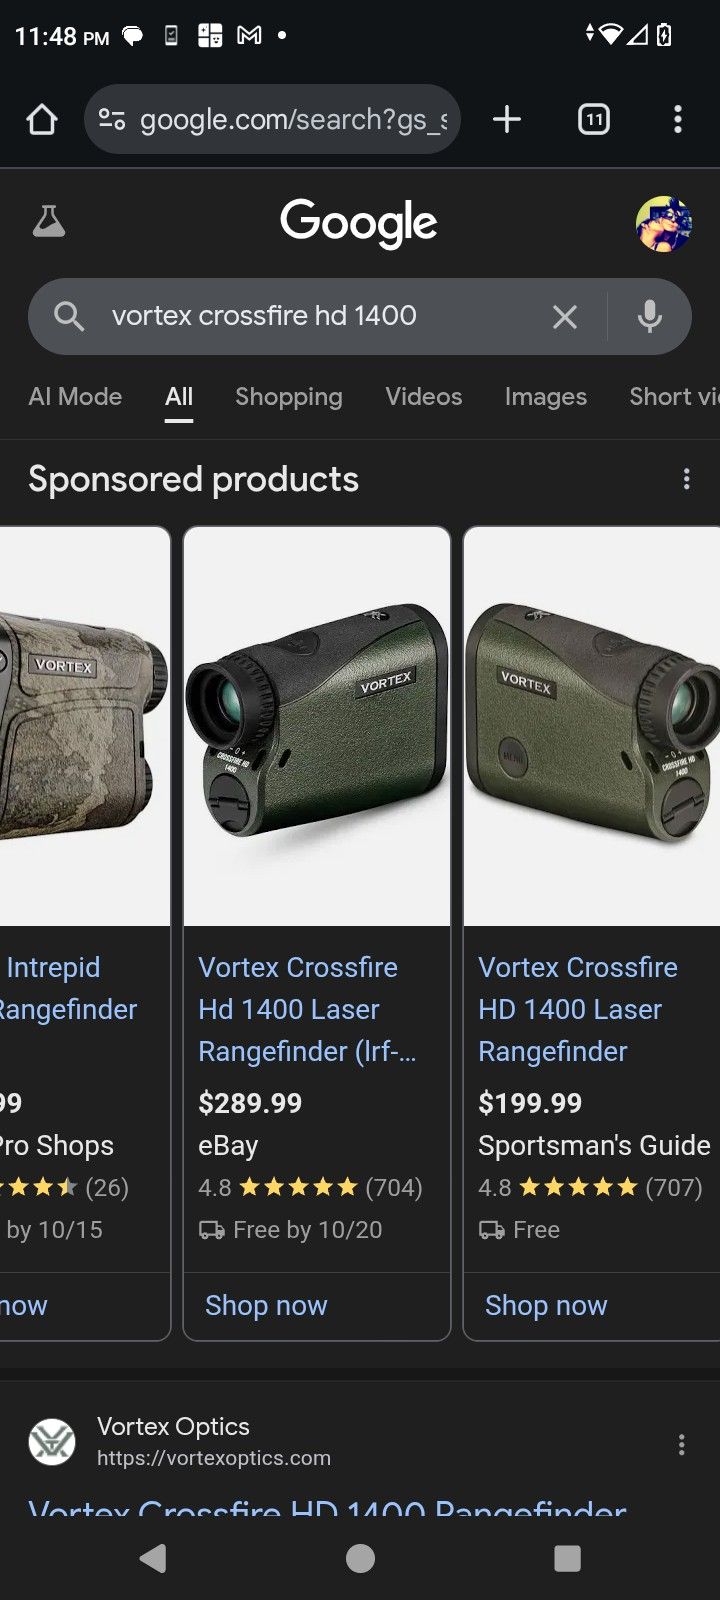This screenshot has height=1600, width=720.
Task: Tap the Android back navigation button
Action: [x=153, y=1558]
